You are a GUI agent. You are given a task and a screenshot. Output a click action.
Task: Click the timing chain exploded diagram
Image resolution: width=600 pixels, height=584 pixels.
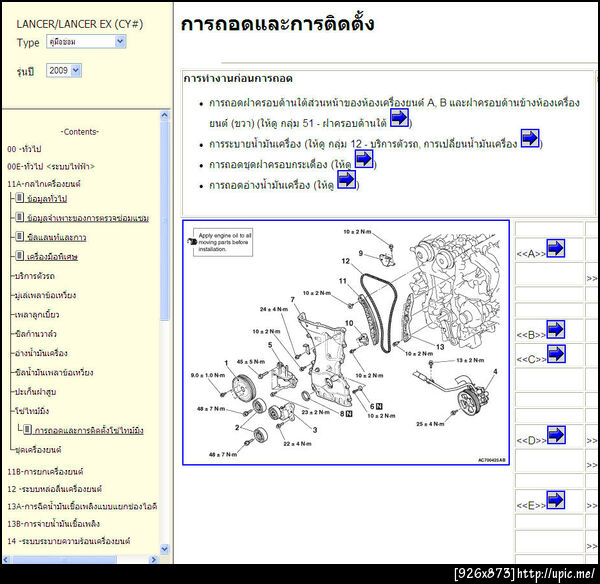pyautogui.click(x=346, y=343)
